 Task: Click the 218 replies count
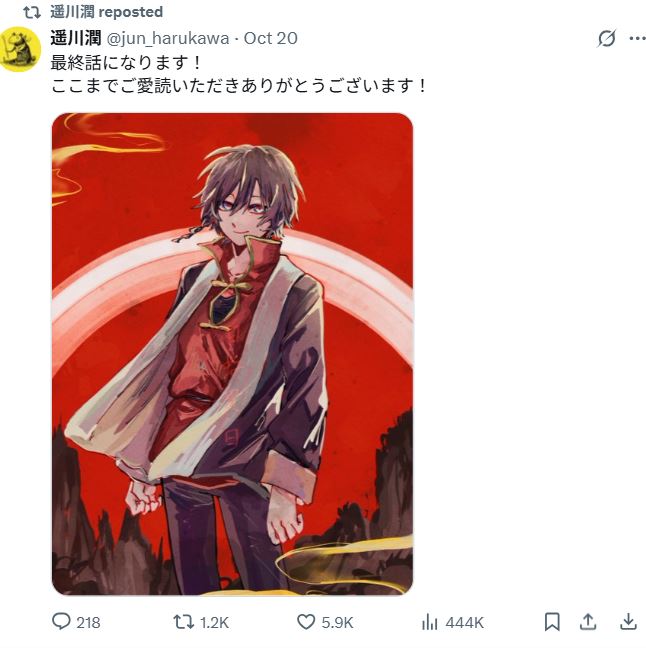(x=88, y=622)
